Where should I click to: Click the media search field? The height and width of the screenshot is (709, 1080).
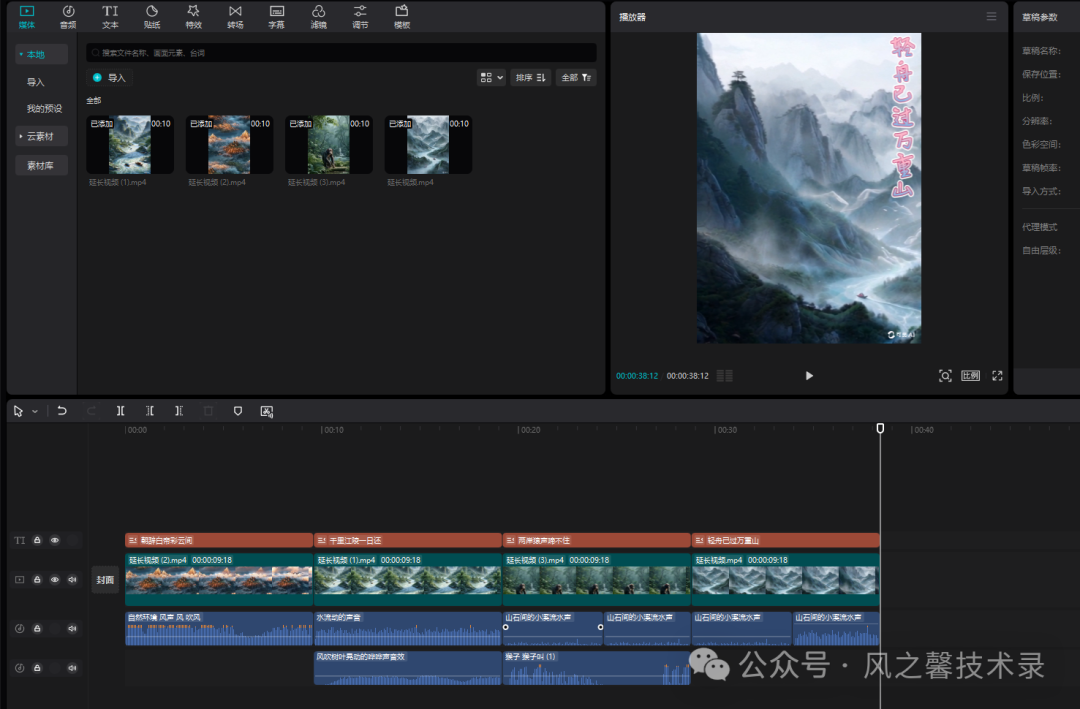pos(341,52)
